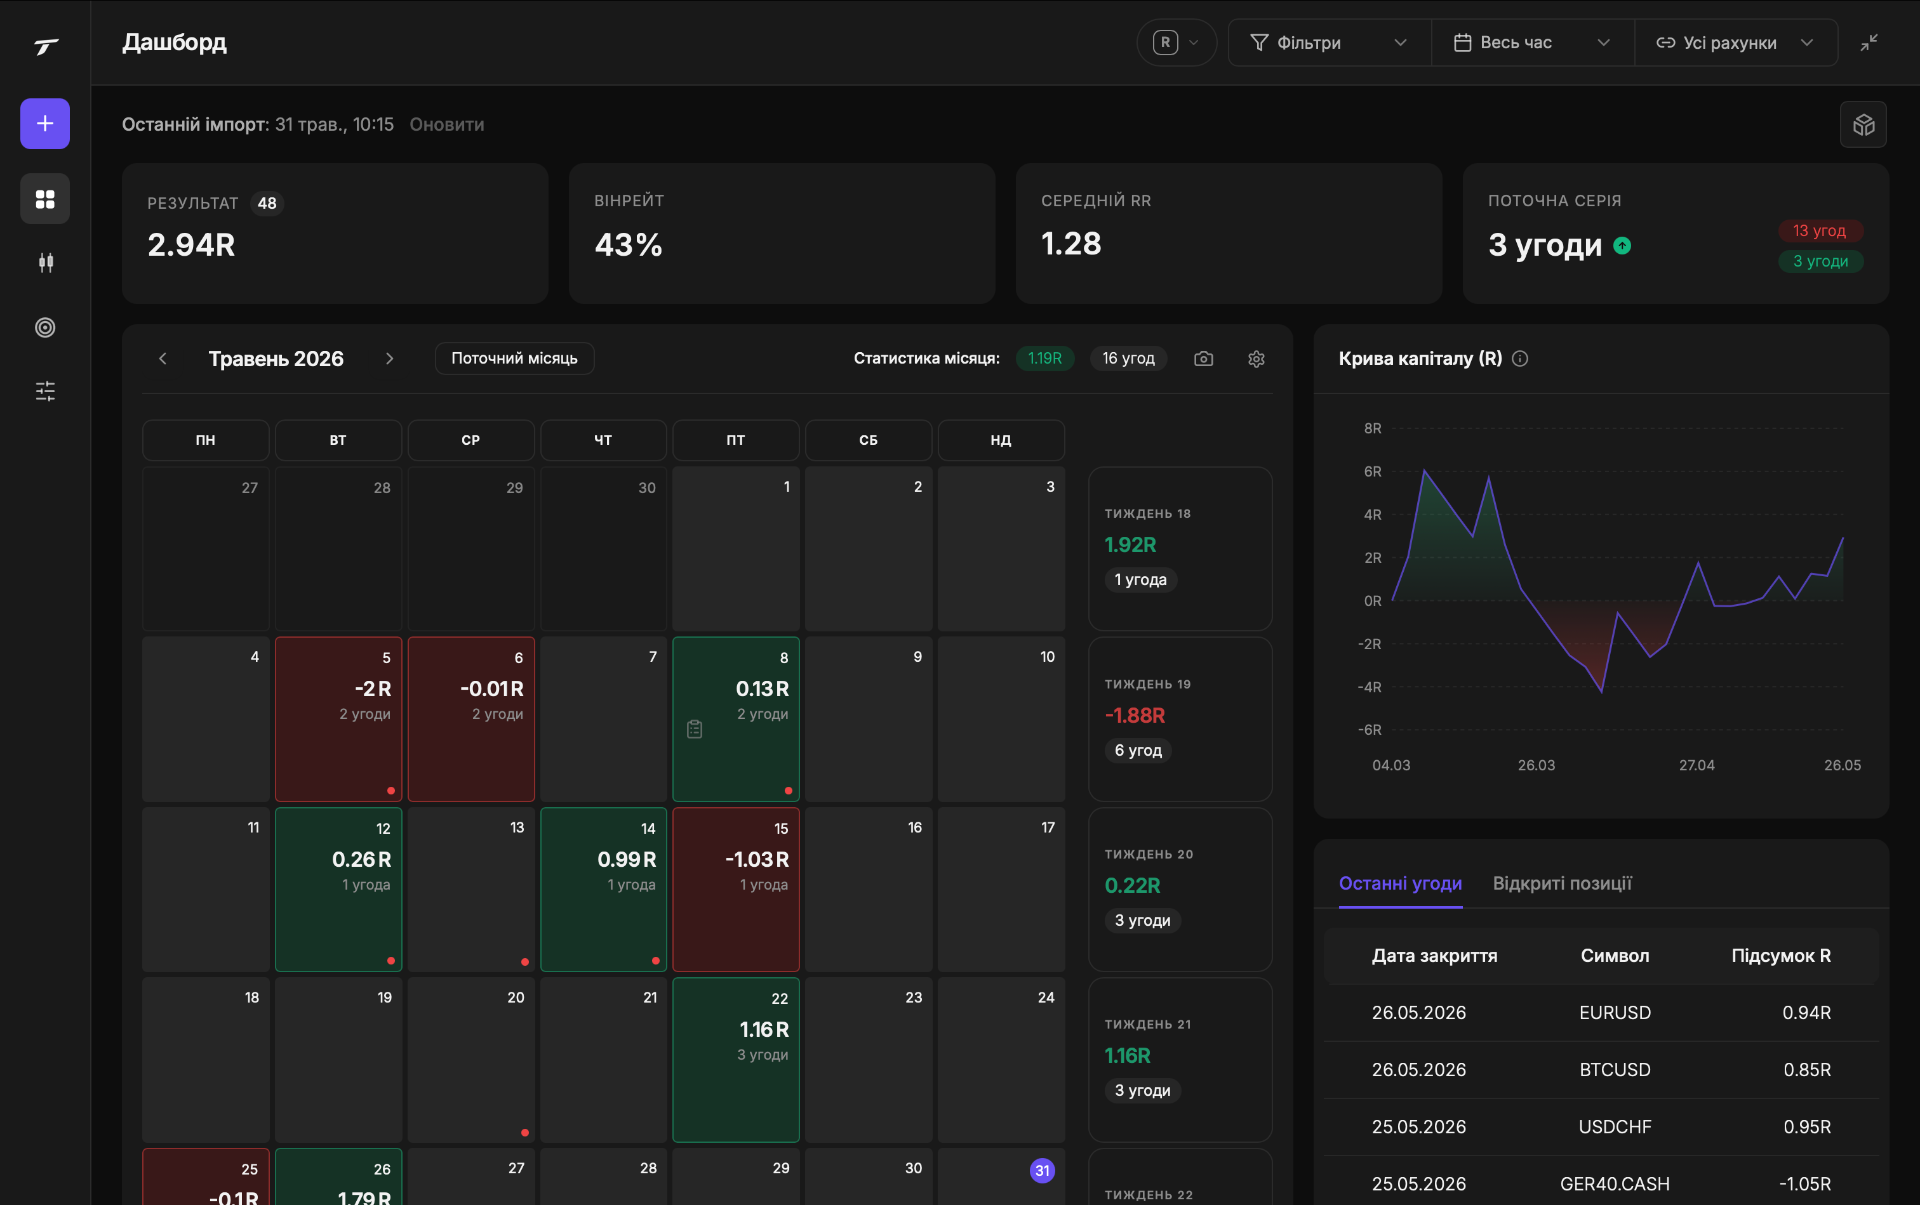The width and height of the screenshot is (1920, 1205).
Task: Open the May 12 day cell with 0.26R
Action: point(338,889)
